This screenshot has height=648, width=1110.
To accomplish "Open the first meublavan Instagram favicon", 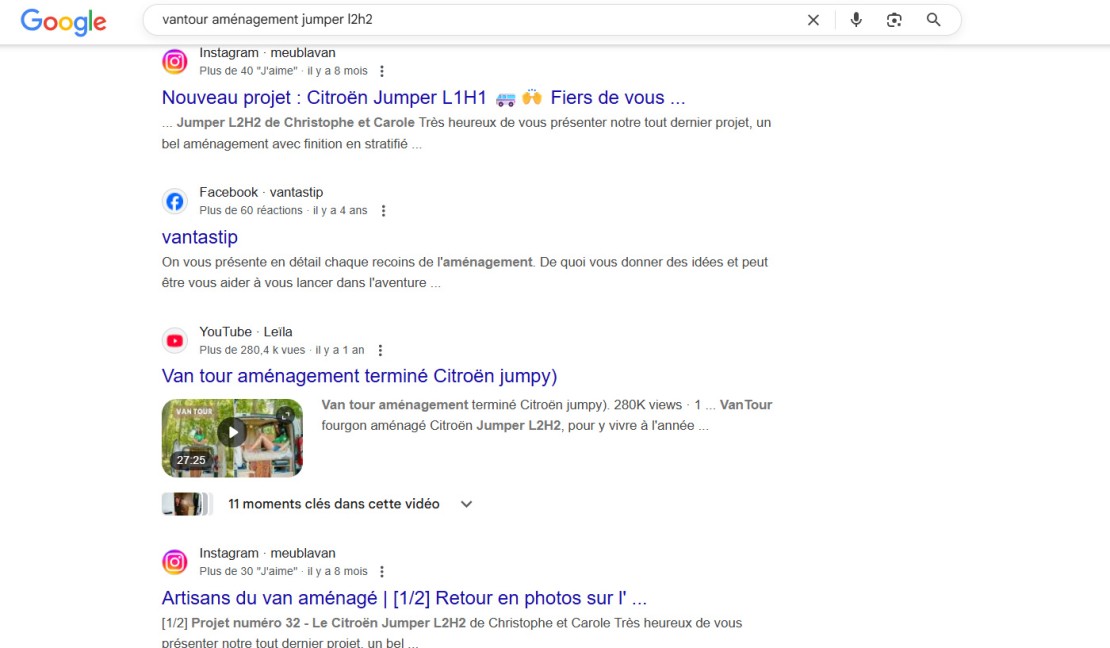I will (x=175, y=62).
